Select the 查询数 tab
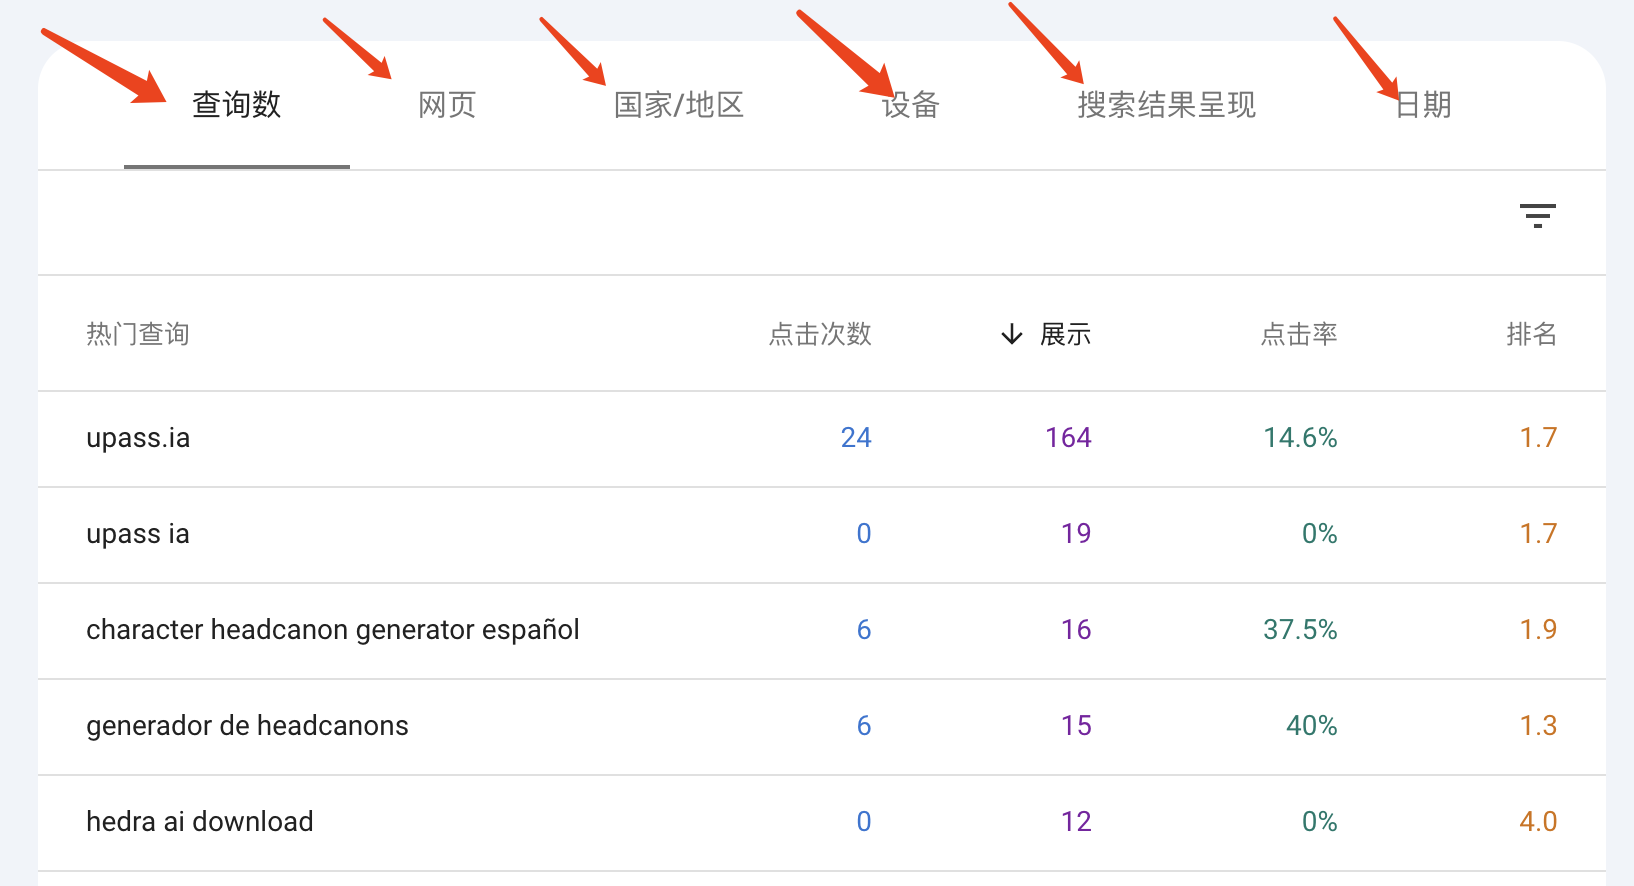 (237, 104)
